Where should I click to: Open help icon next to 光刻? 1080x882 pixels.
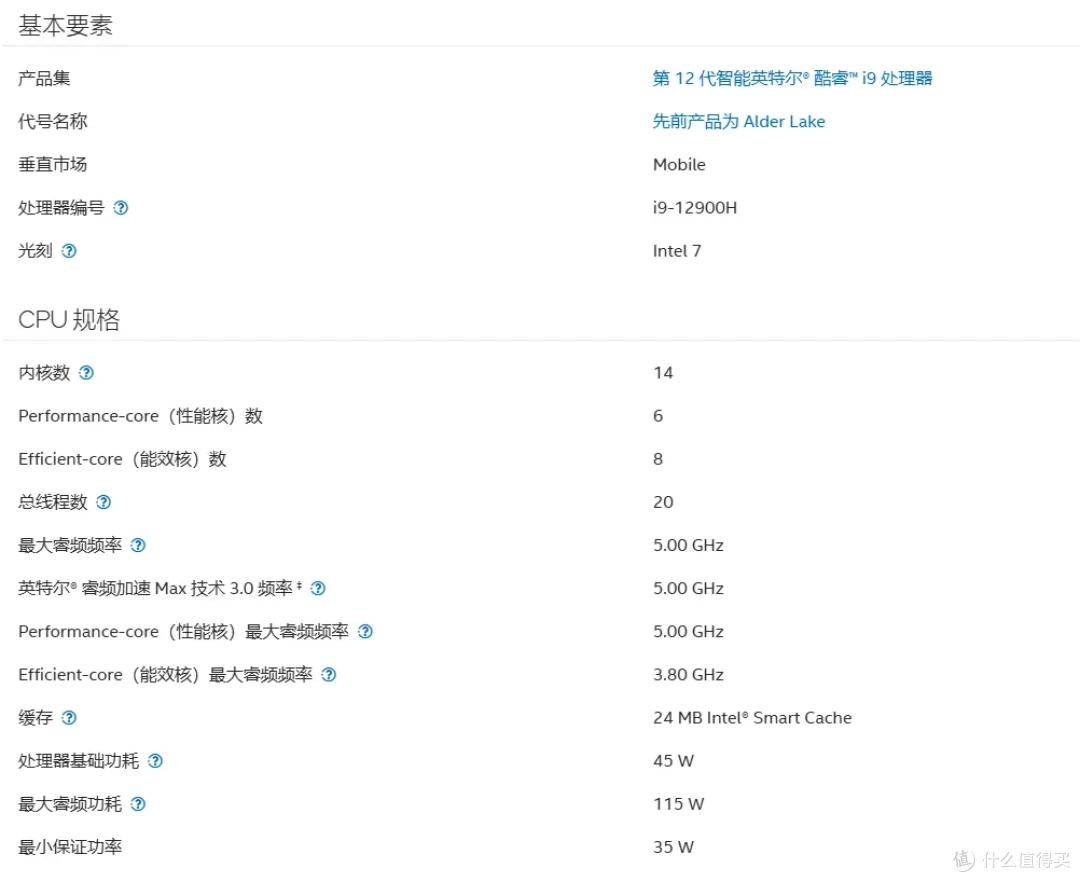[x=69, y=251]
